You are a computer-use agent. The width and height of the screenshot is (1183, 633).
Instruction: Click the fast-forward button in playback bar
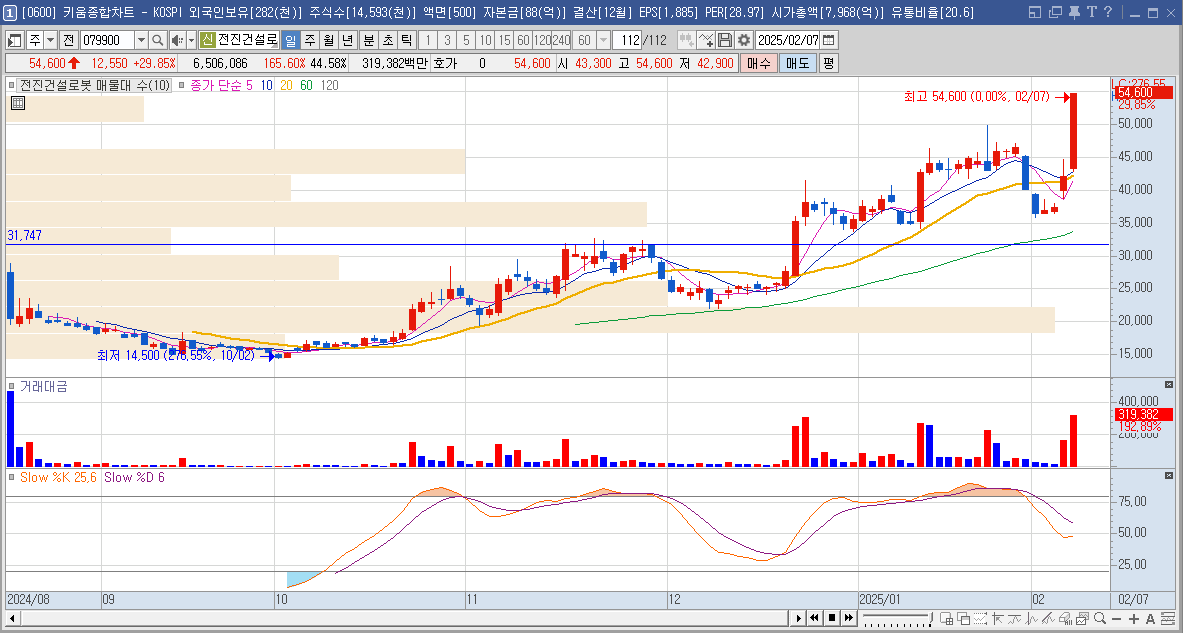pyautogui.click(x=849, y=618)
